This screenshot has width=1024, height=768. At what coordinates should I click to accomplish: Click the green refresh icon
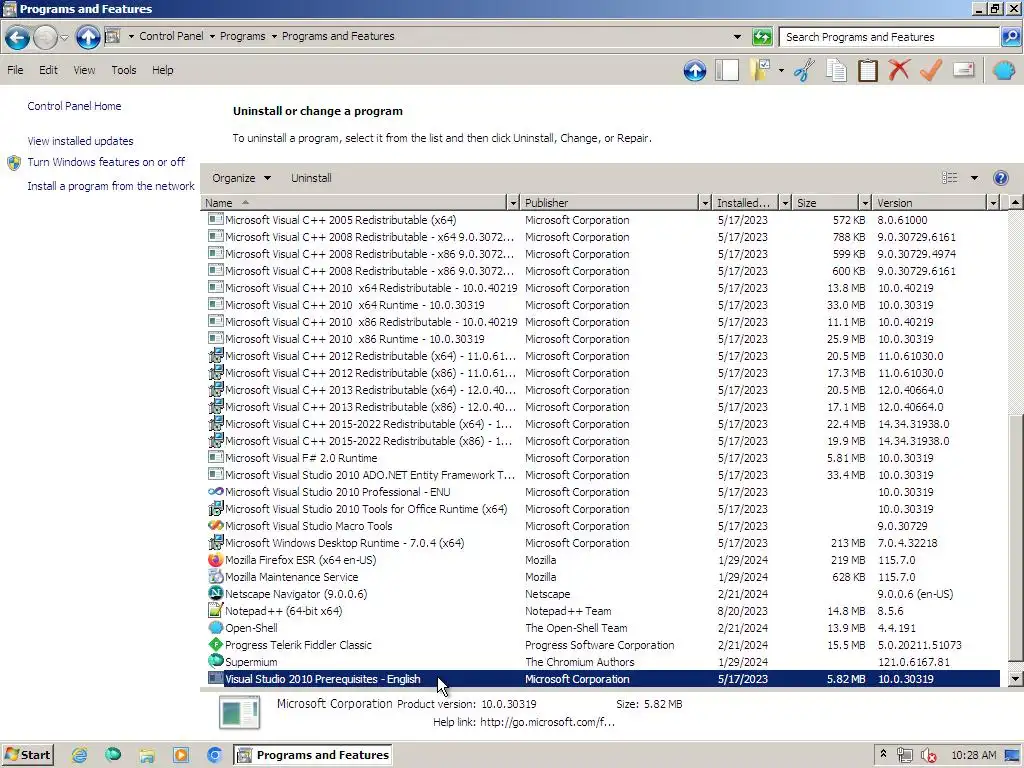click(x=761, y=37)
